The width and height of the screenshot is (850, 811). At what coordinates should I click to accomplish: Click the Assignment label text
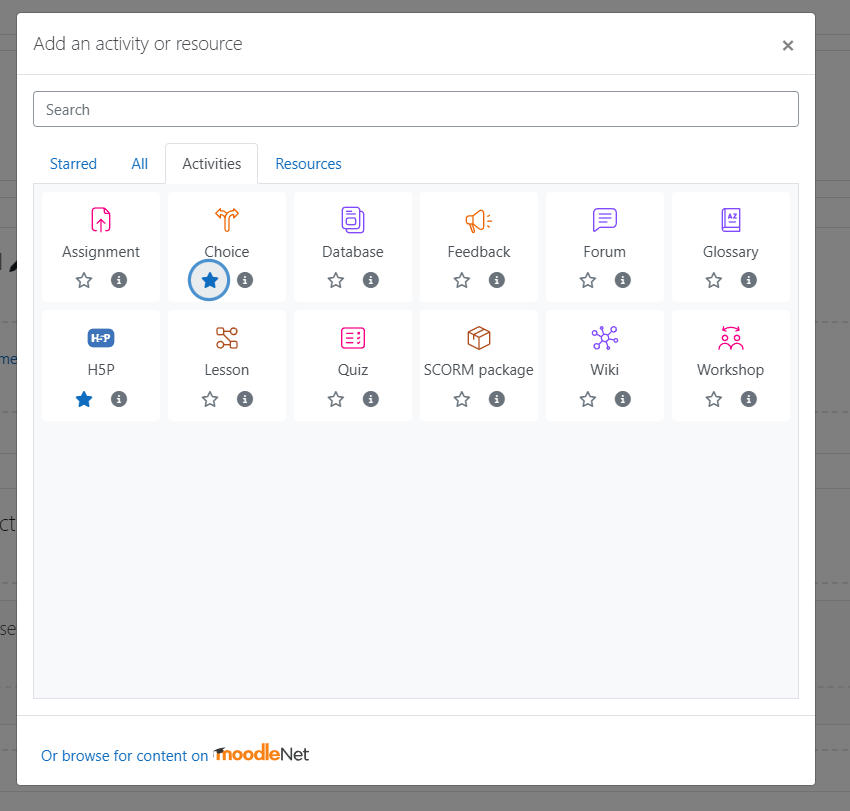(x=101, y=252)
